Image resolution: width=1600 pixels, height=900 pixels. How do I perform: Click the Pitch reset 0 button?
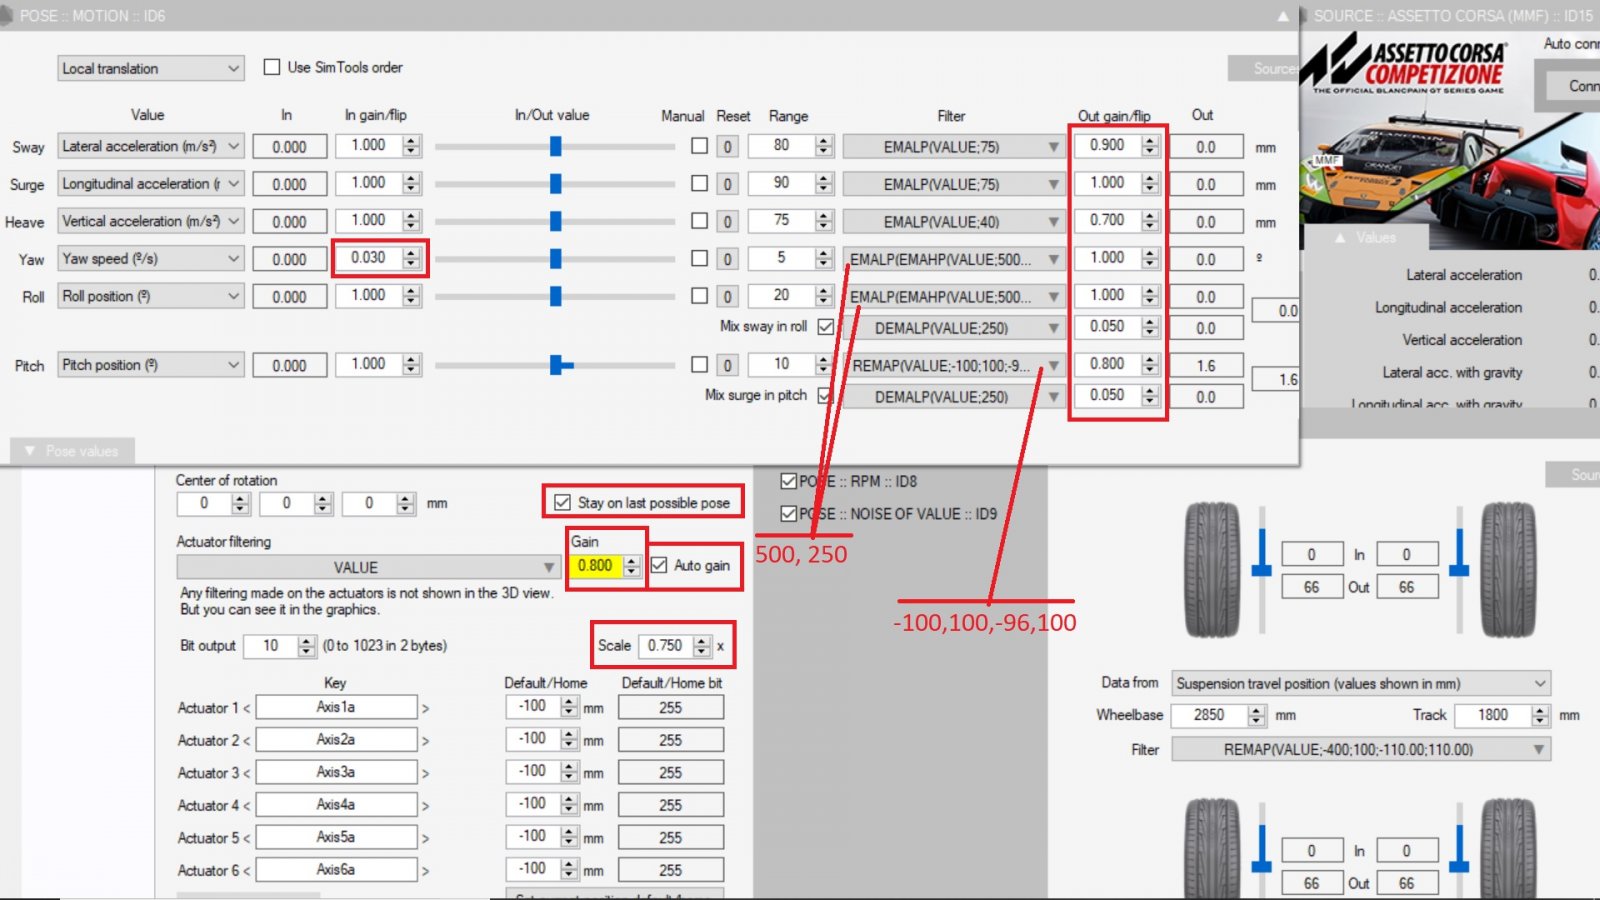727,366
